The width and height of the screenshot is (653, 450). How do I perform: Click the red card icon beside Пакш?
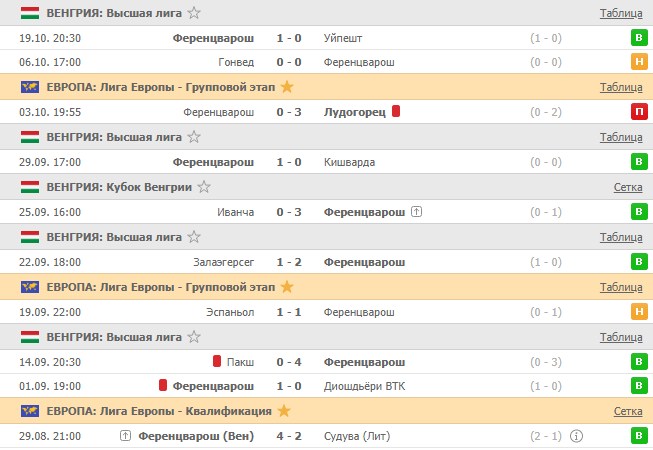click(x=217, y=361)
